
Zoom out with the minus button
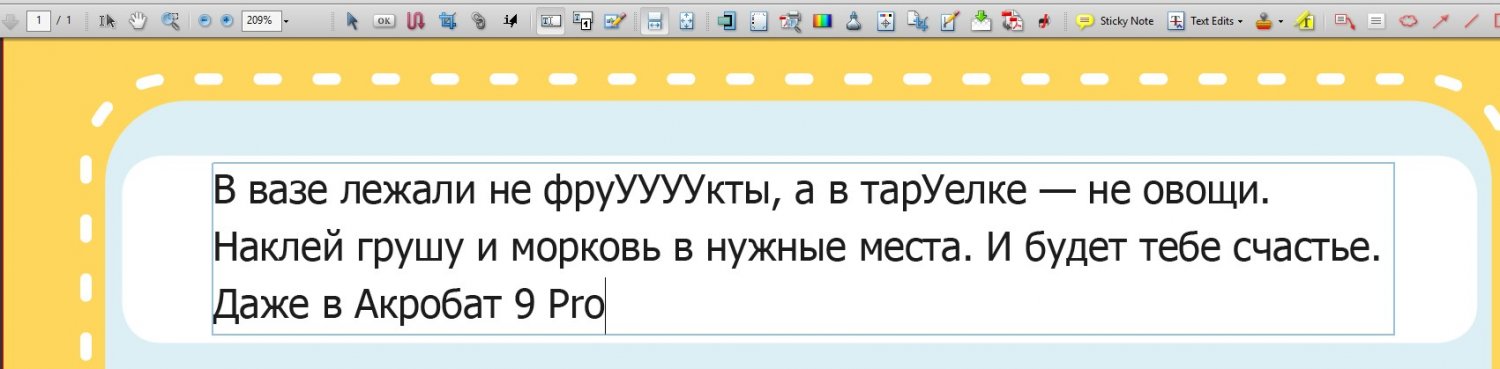[x=205, y=20]
